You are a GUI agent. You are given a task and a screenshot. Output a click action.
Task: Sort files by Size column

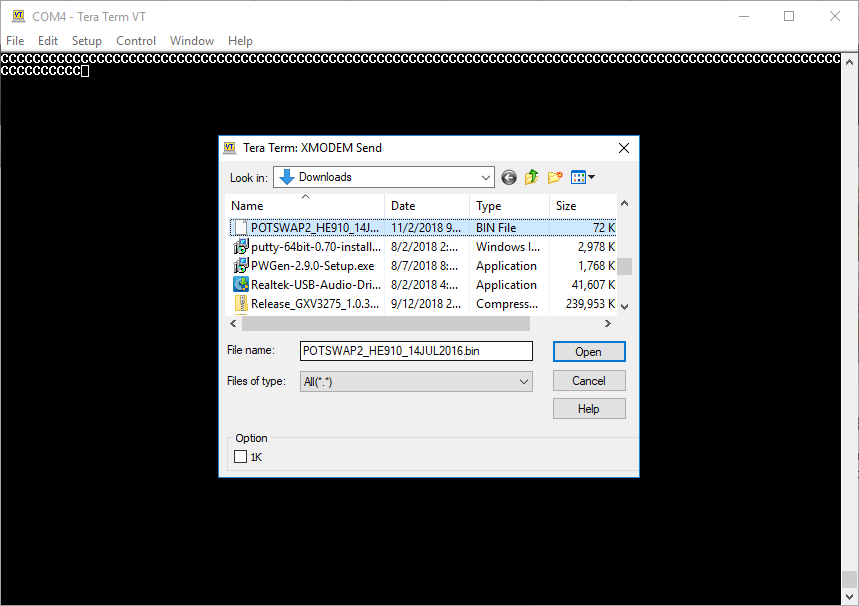(583, 205)
